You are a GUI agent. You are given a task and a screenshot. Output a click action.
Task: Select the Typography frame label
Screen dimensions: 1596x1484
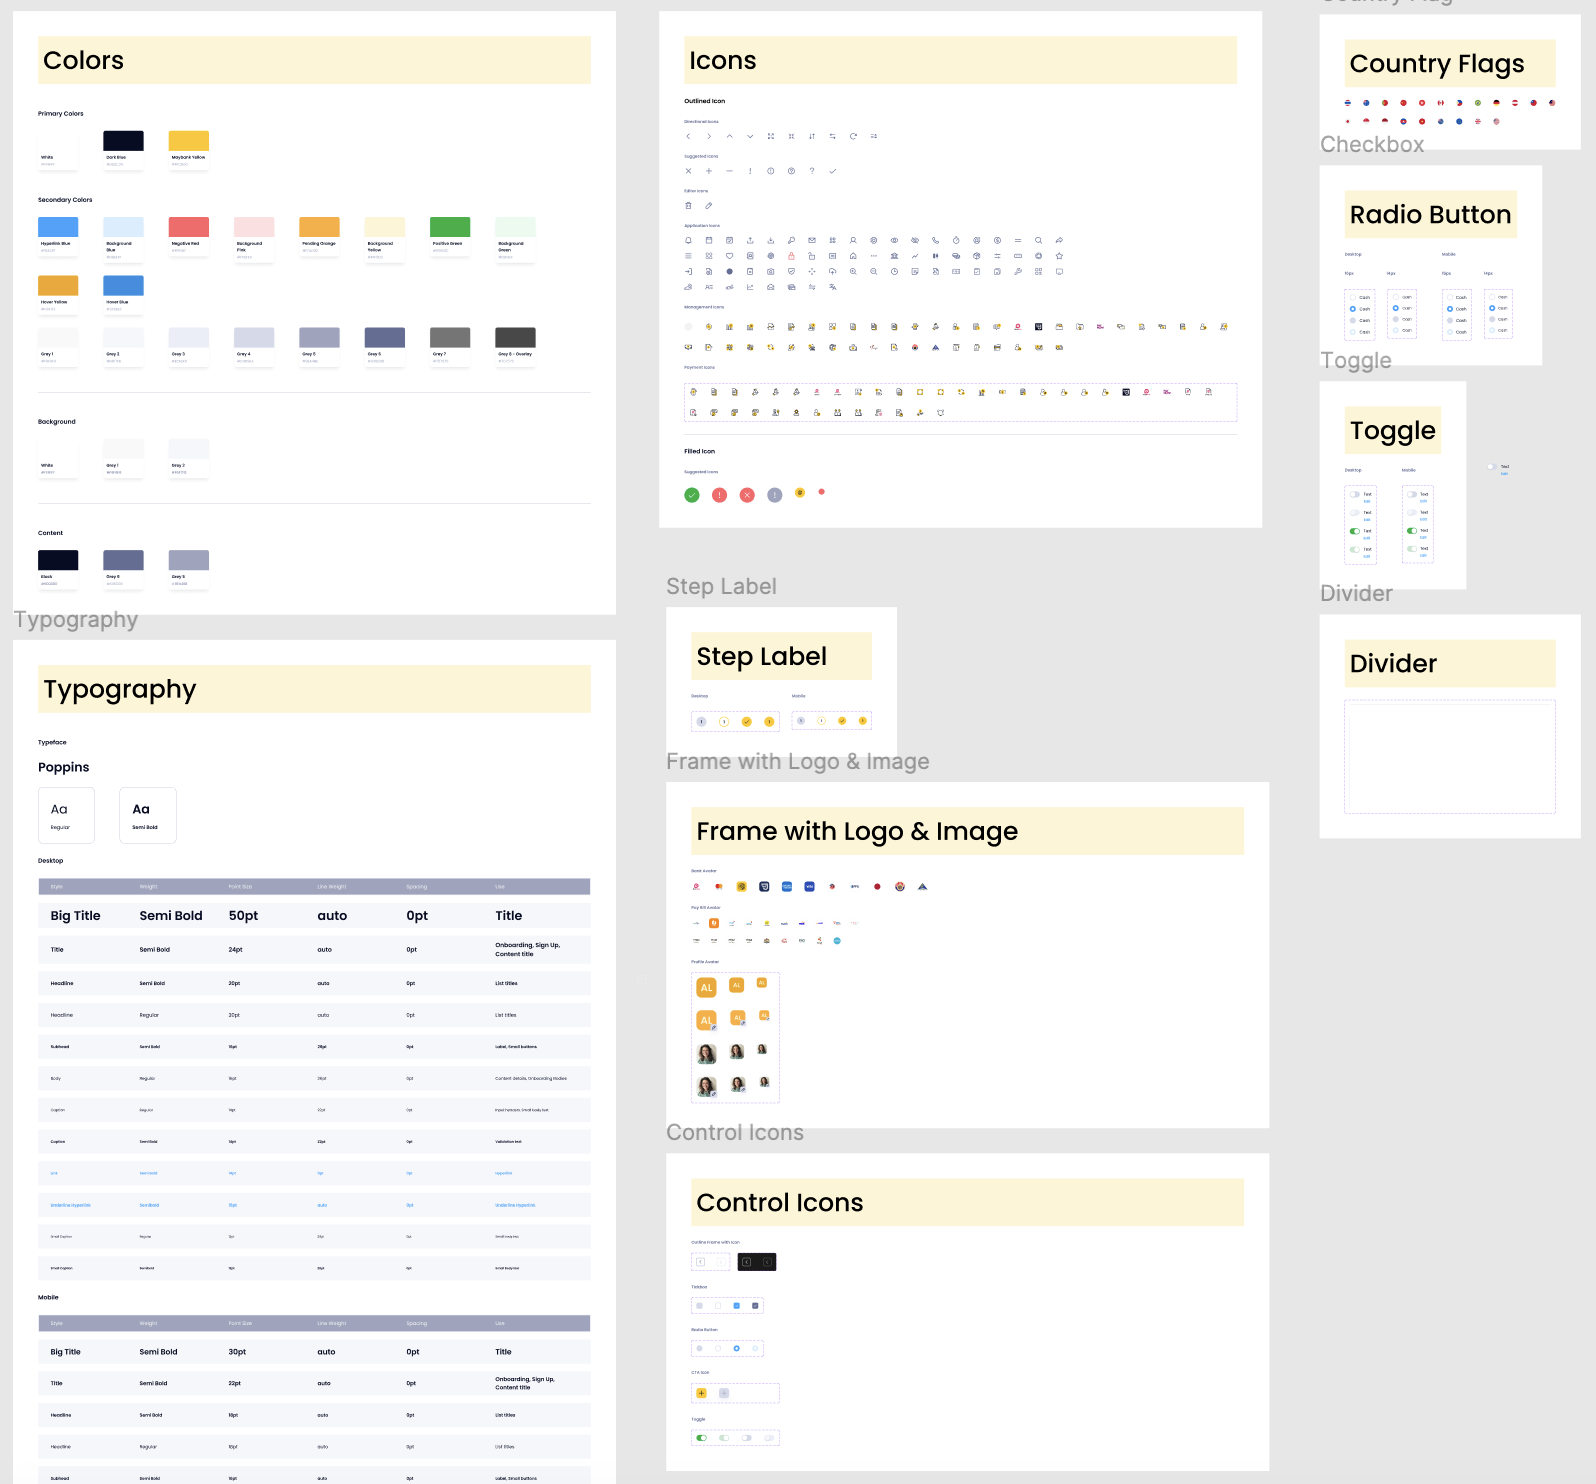pos(76,620)
